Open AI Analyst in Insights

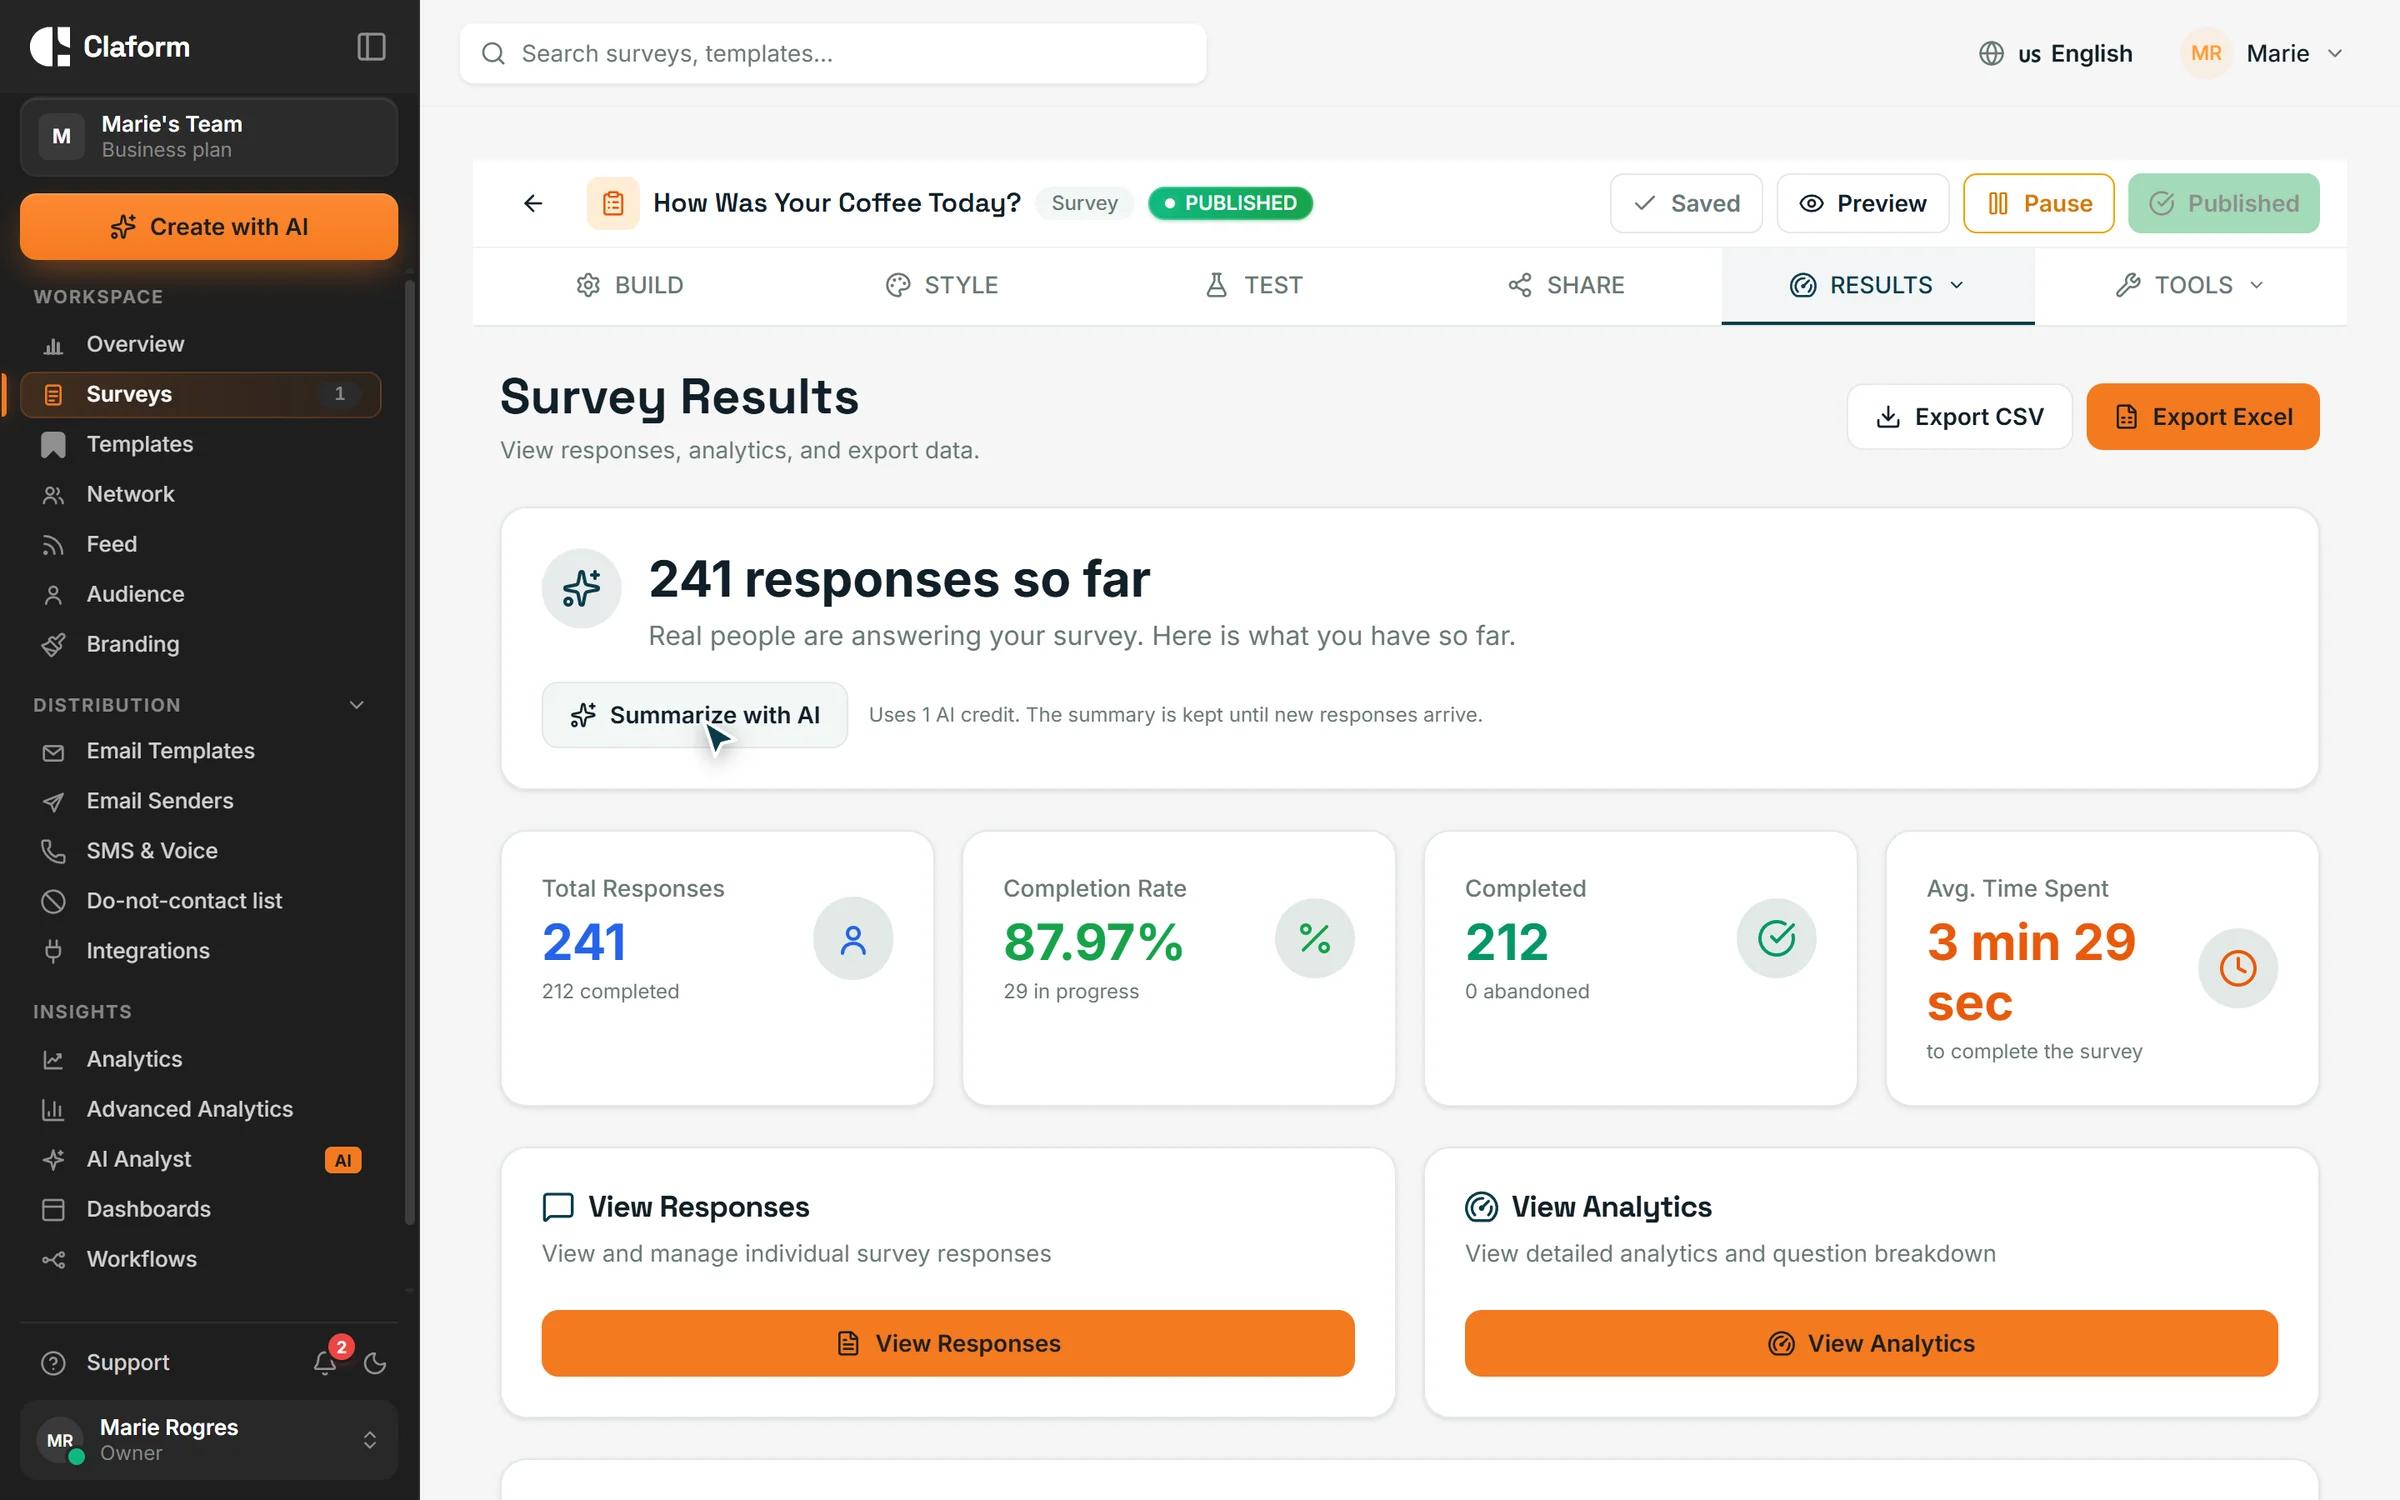click(200, 1159)
